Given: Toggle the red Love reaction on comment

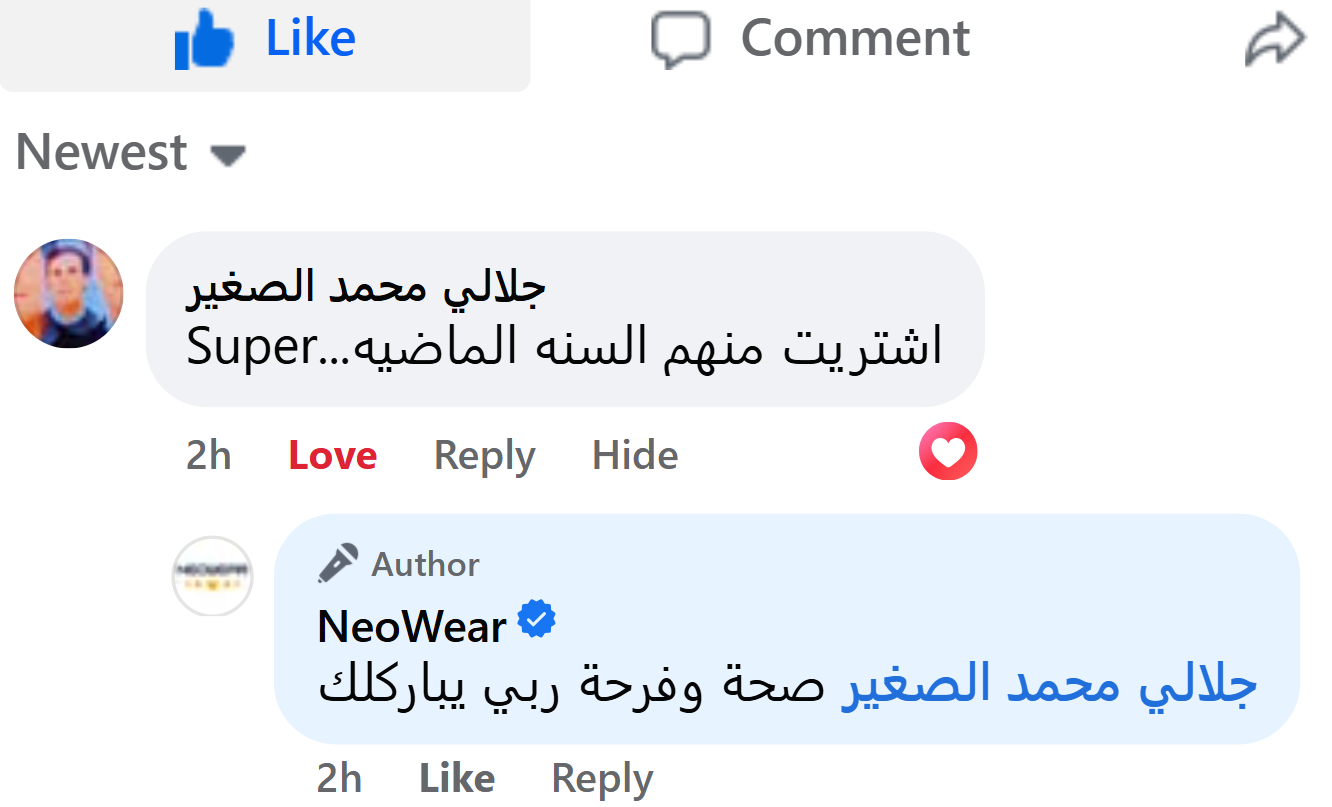Looking at the screenshot, I should pyautogui.click(x=333, y=456).
